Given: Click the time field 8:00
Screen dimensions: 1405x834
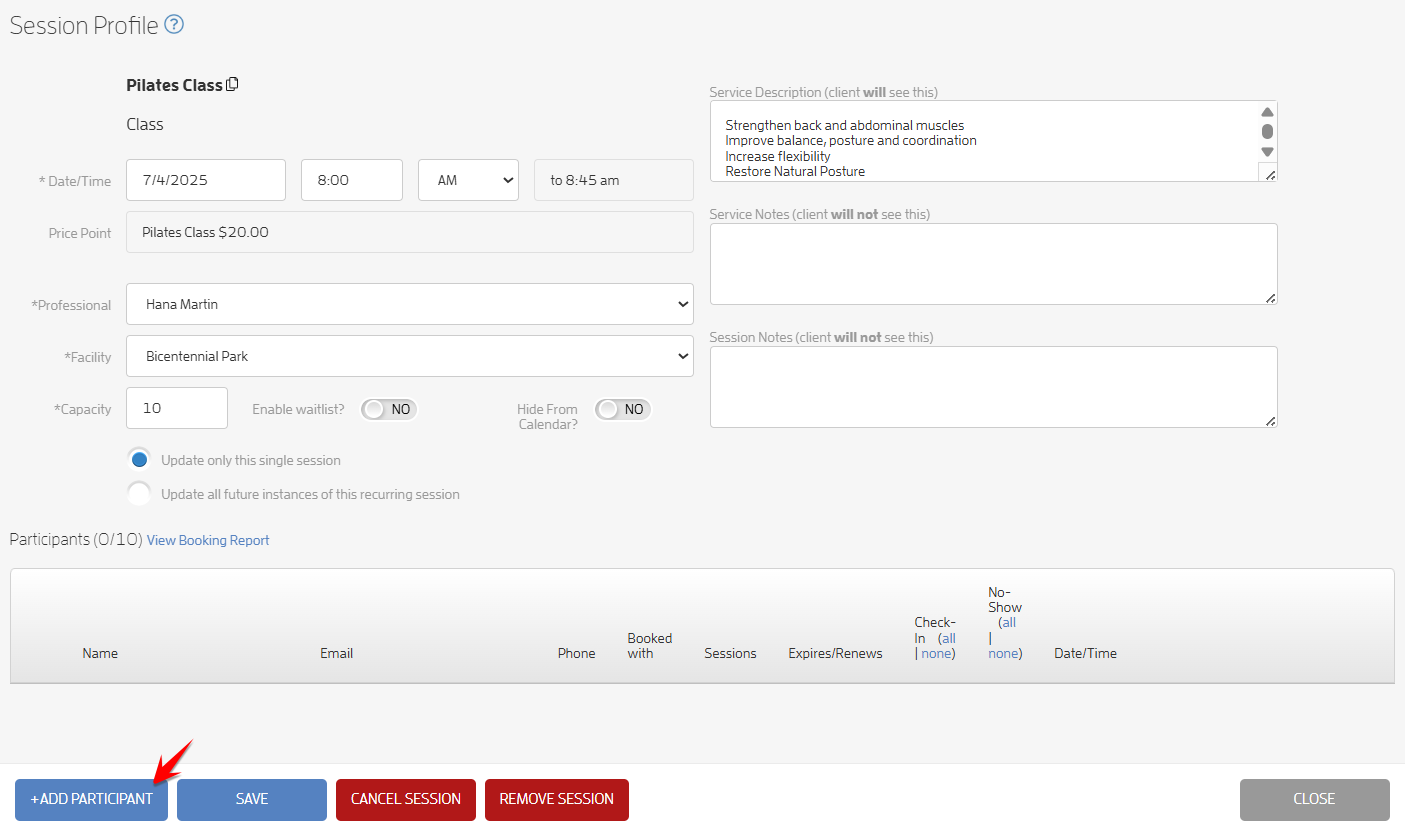Looking at the screenshot, I should coord(352,180).
